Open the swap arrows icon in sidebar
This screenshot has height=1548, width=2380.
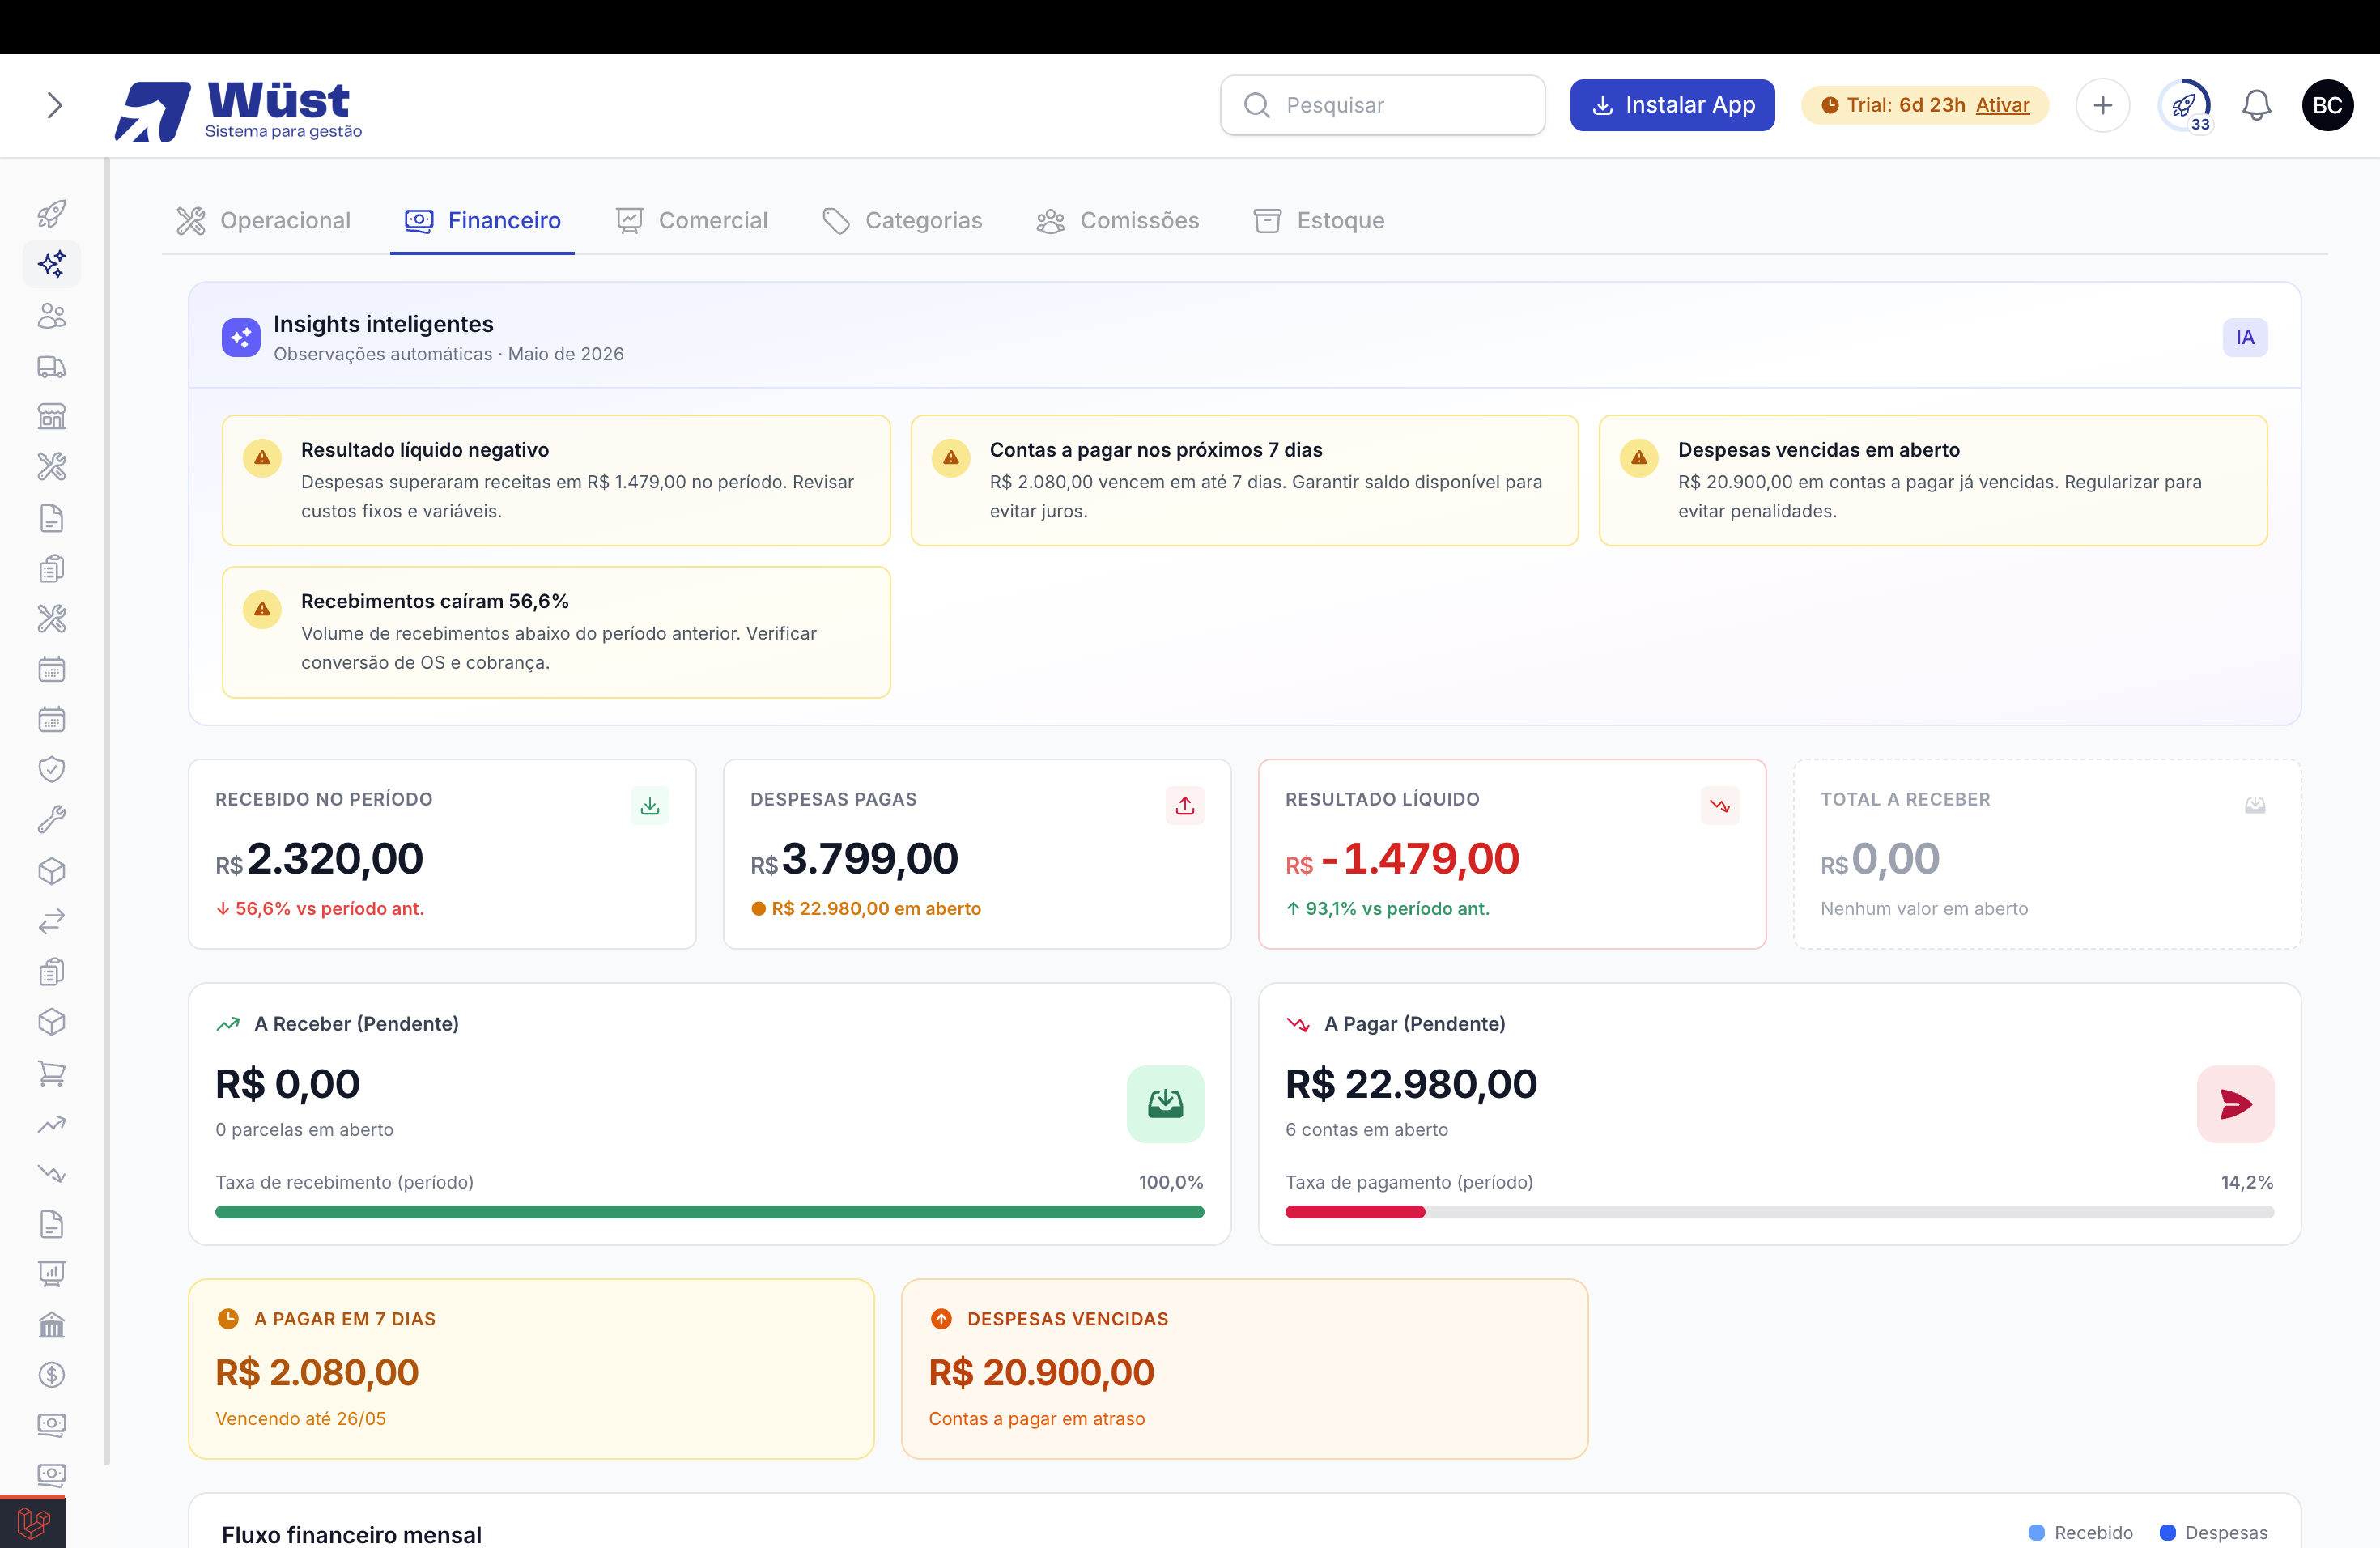52,921
